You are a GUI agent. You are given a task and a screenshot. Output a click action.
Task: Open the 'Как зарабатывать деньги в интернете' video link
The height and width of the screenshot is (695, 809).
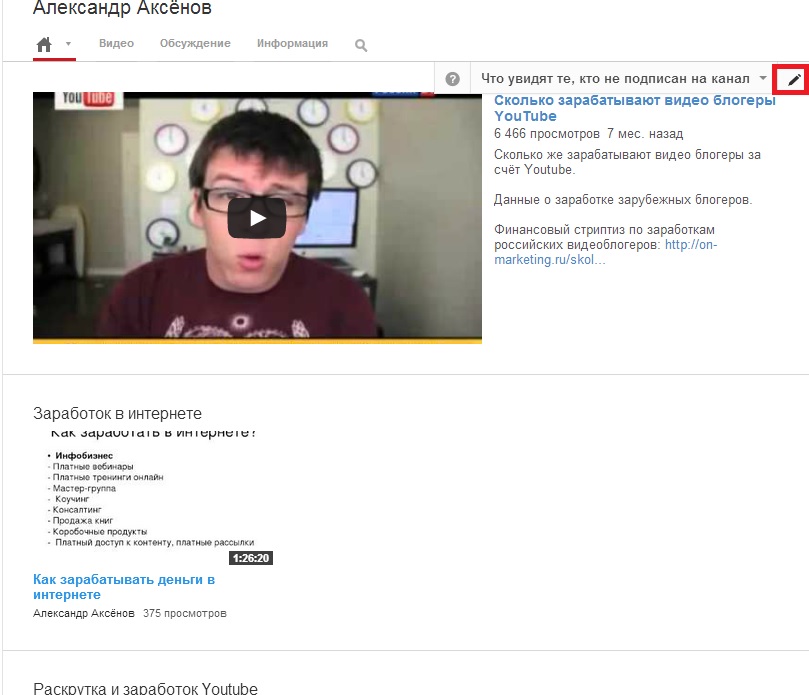(124, 587)
